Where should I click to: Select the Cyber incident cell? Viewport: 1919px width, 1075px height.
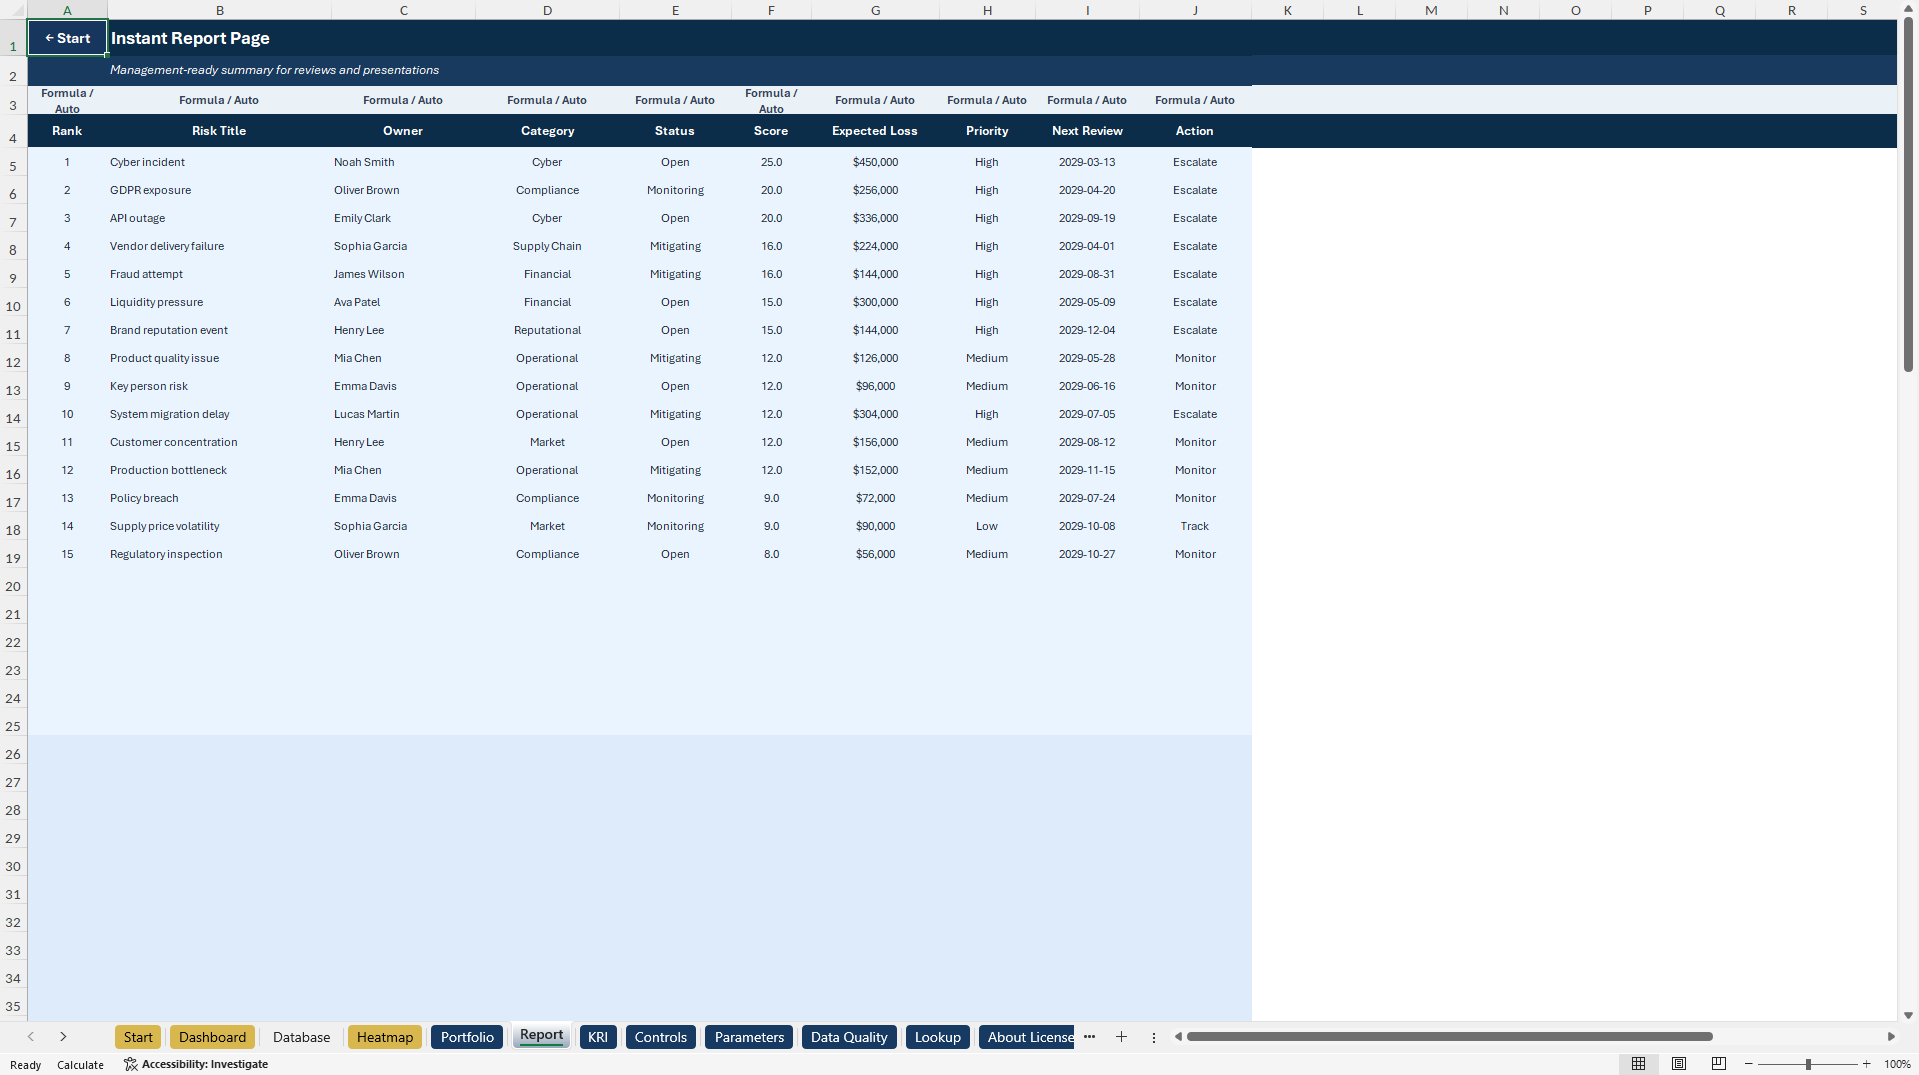(219, 162)
